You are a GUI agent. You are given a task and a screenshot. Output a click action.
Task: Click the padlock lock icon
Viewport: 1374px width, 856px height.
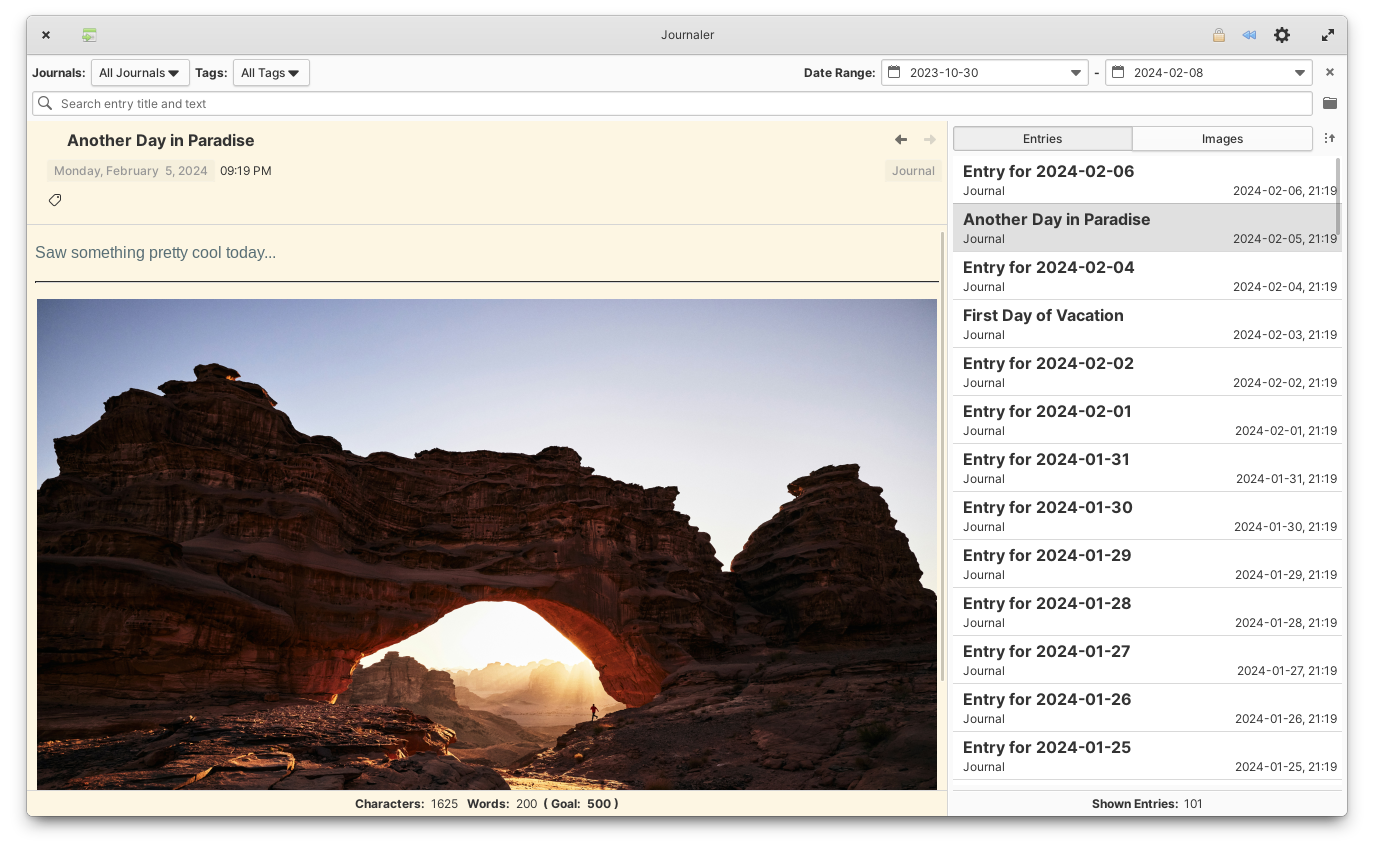pyautogui.click(x=1218, y=35)
